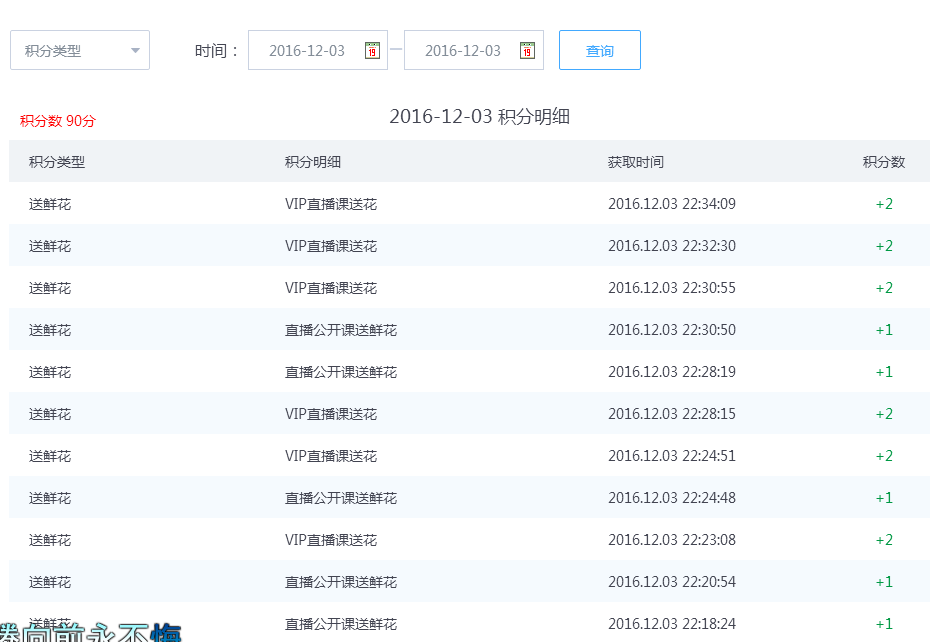Click the 查询 button

click(x=599, y=50)
